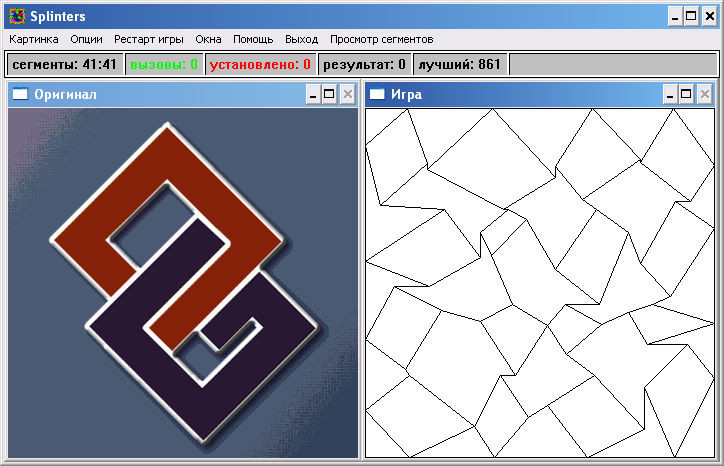724x466 pixels.
Task: Minimize the Игра child window
Action: pos(670,95)
